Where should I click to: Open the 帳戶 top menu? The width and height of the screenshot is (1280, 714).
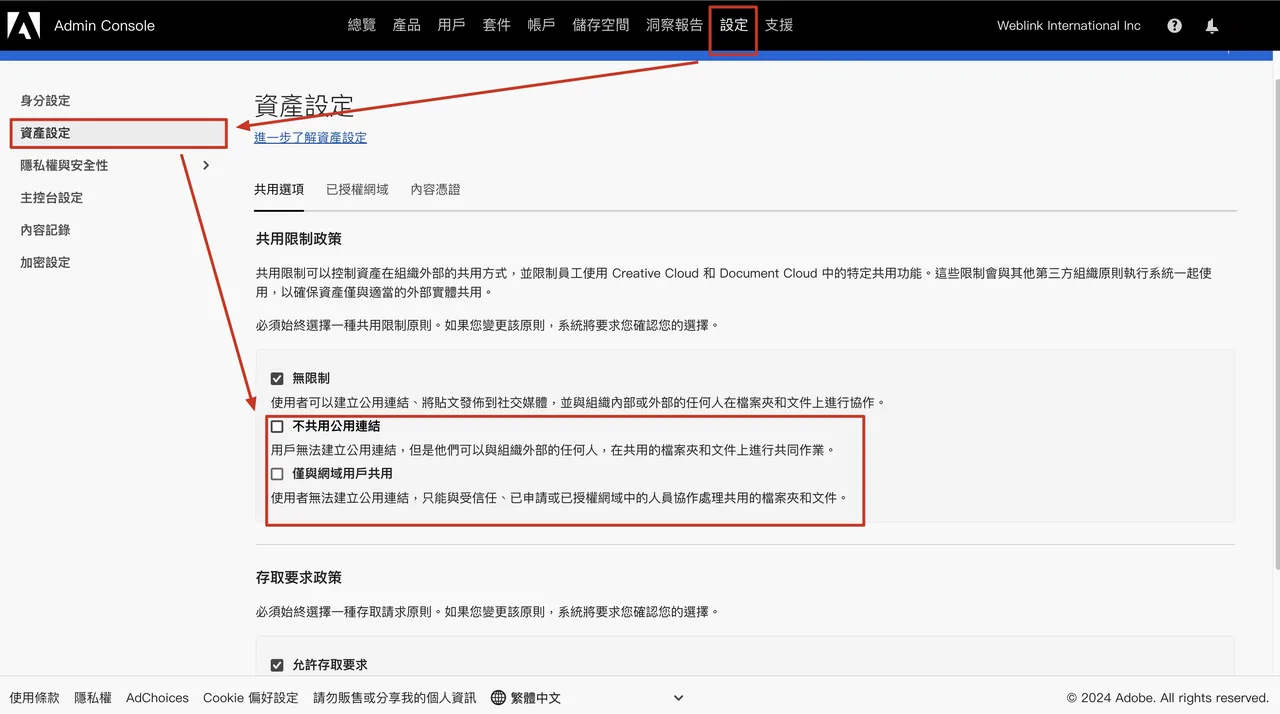coord(541,25)
